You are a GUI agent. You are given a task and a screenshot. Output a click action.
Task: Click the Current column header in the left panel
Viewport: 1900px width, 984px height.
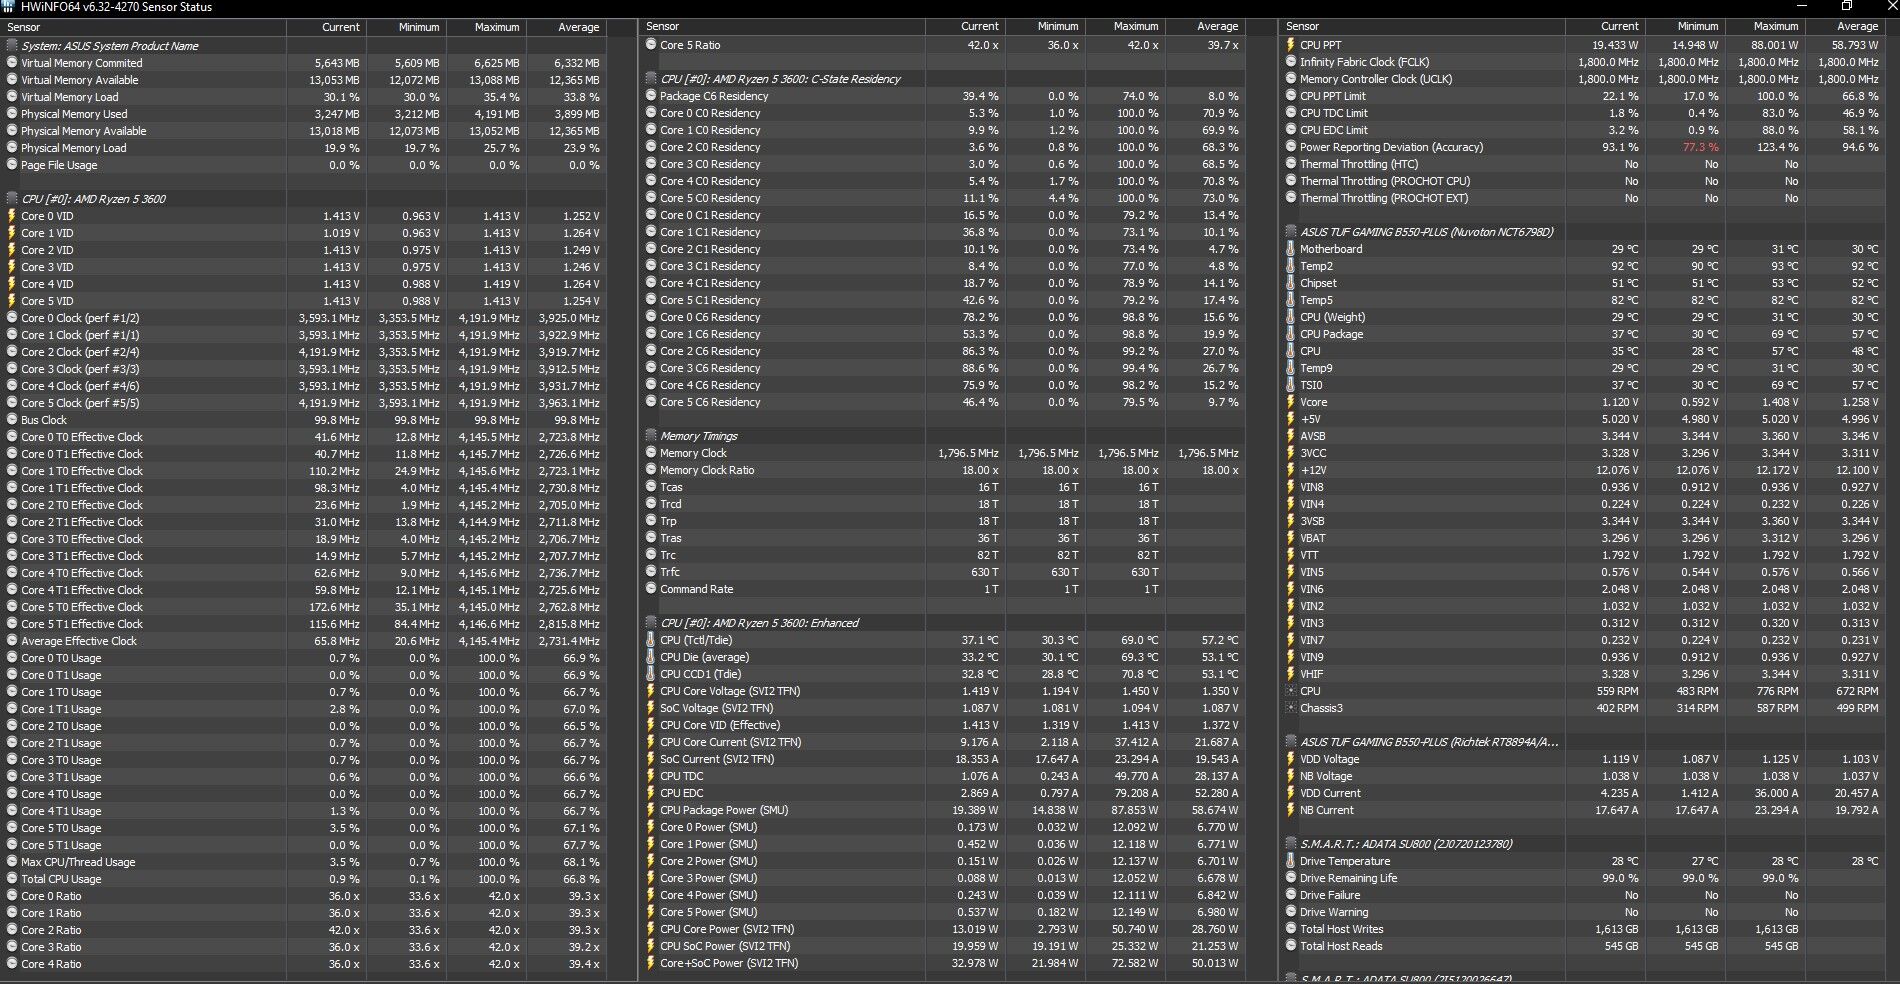pos(341,27)
